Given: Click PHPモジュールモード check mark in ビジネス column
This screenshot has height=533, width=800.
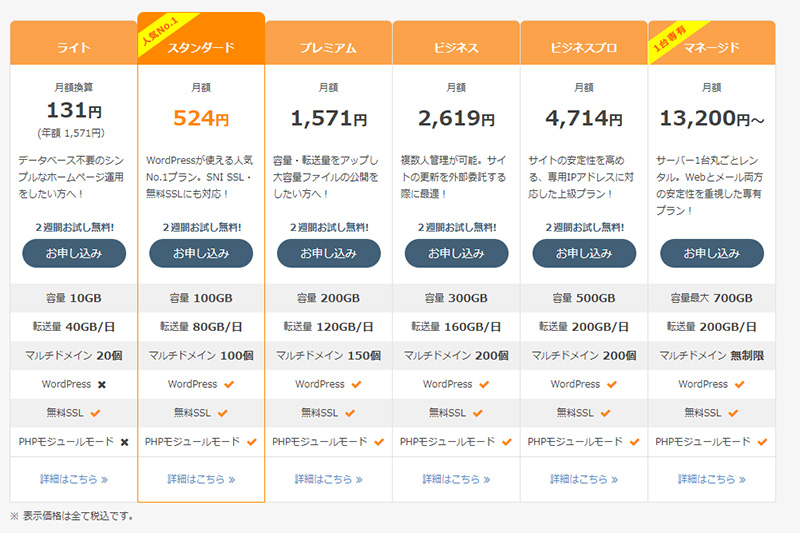Looking at the screenshot, I should [x=507, y=442].
